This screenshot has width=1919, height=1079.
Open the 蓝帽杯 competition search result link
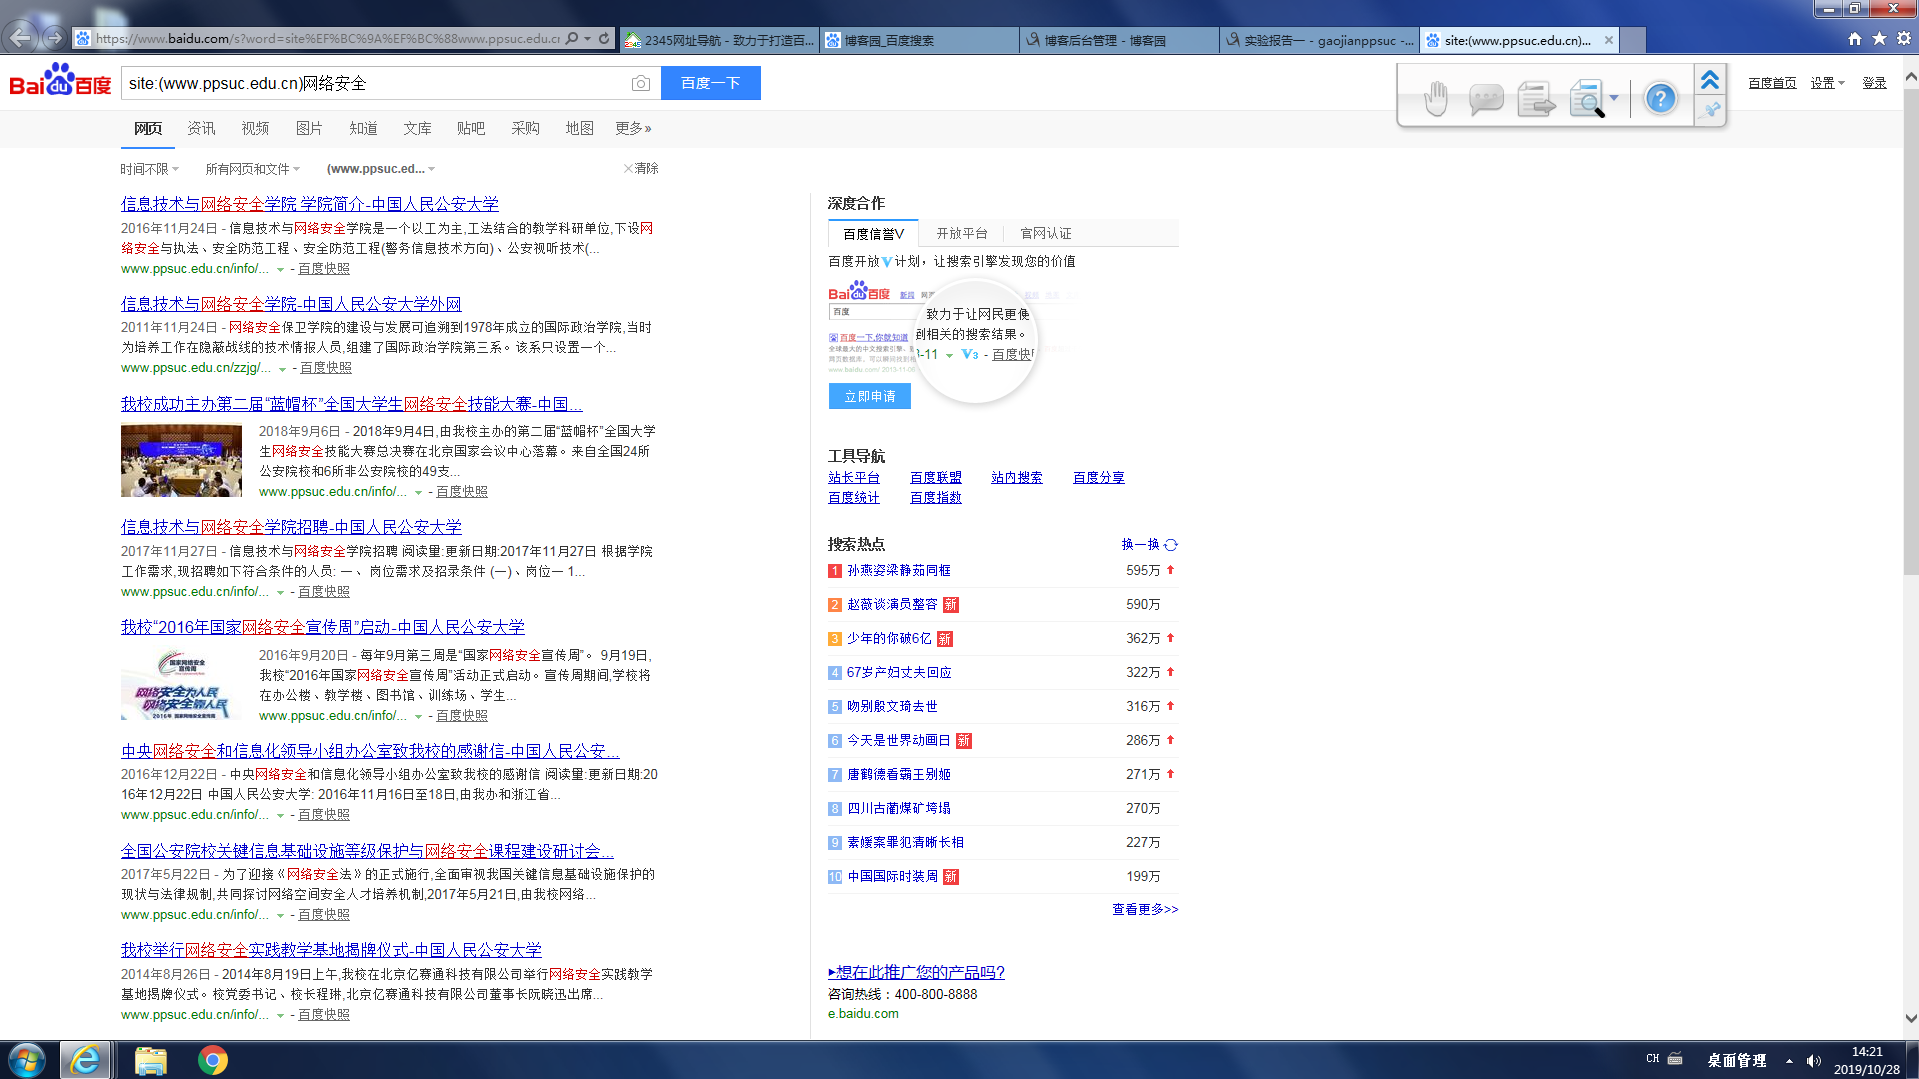pyautogui.click(x=351, y=404)
